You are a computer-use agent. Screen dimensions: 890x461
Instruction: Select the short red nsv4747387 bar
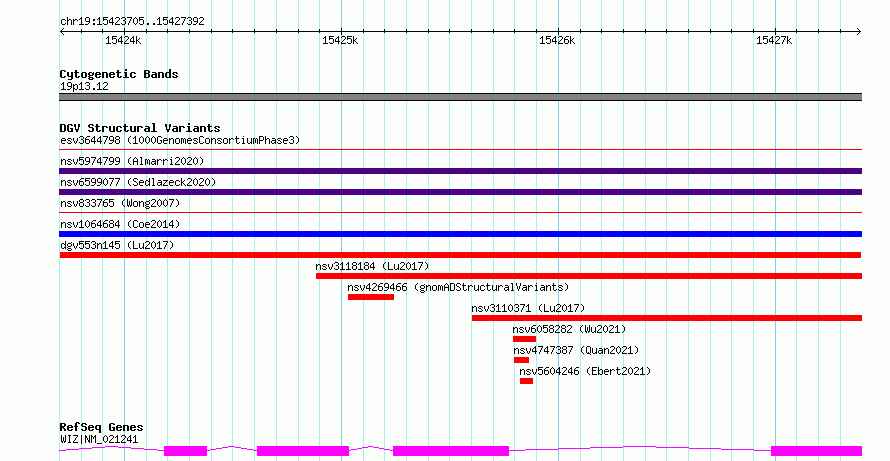(521, 360)
